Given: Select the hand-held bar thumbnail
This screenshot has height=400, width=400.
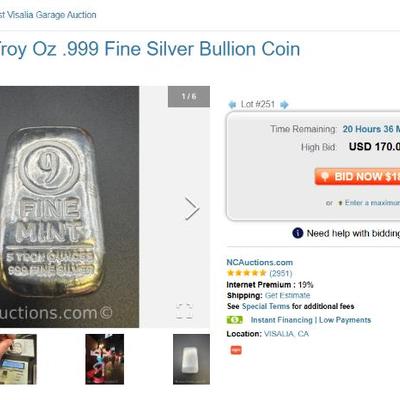Looking at the screenshot, I should (18, 359).
